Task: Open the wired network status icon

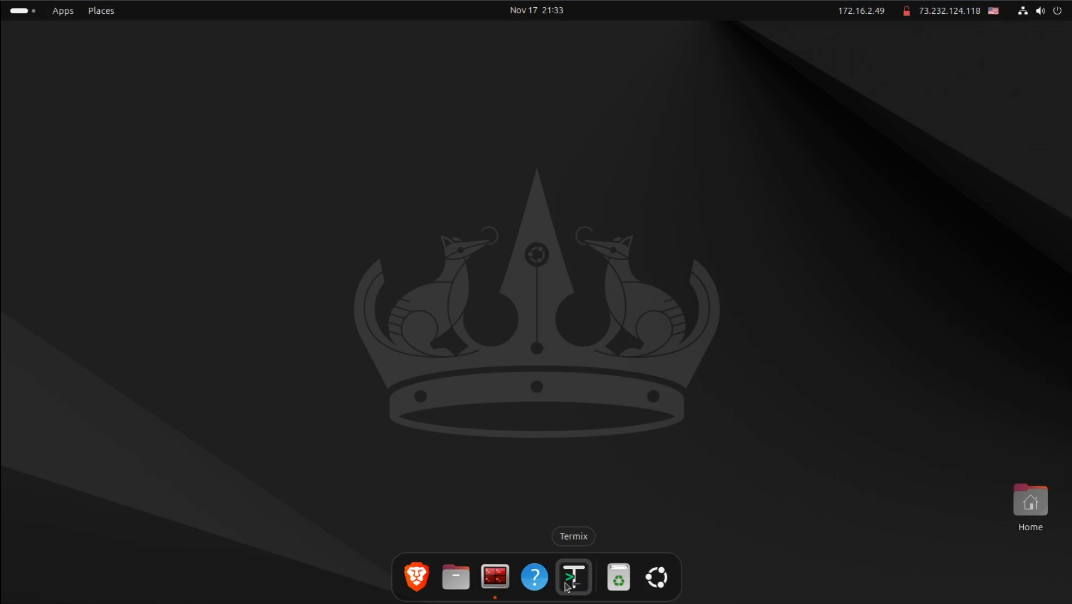Action: coord(1023,11)
